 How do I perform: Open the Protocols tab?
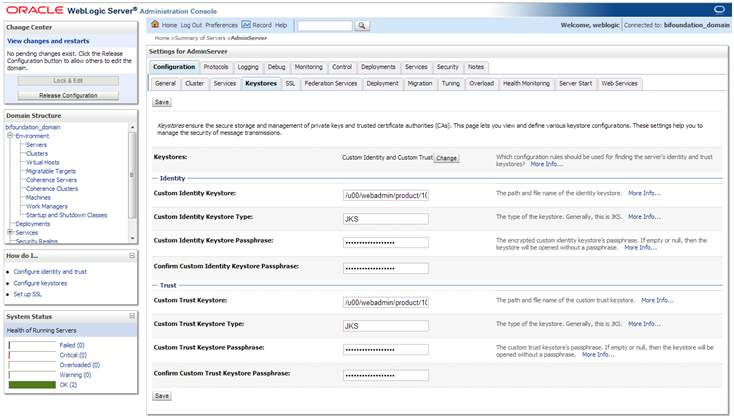pos(216,67)
